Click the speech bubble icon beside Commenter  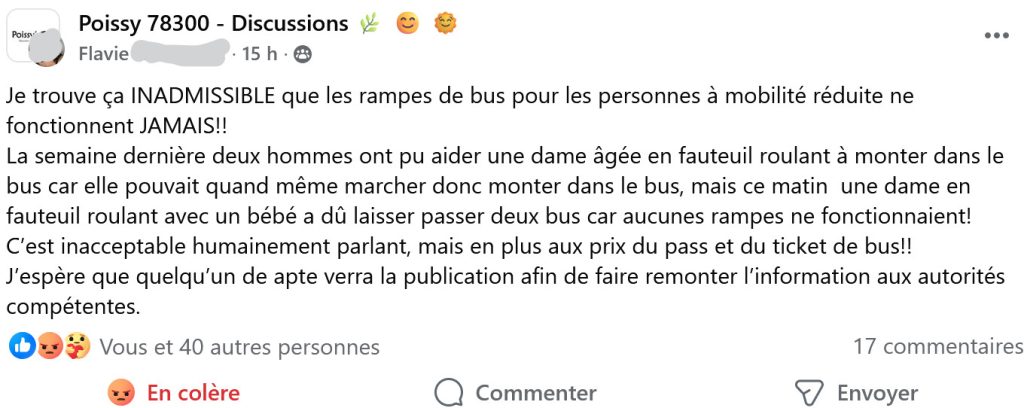tap(450, 393)
